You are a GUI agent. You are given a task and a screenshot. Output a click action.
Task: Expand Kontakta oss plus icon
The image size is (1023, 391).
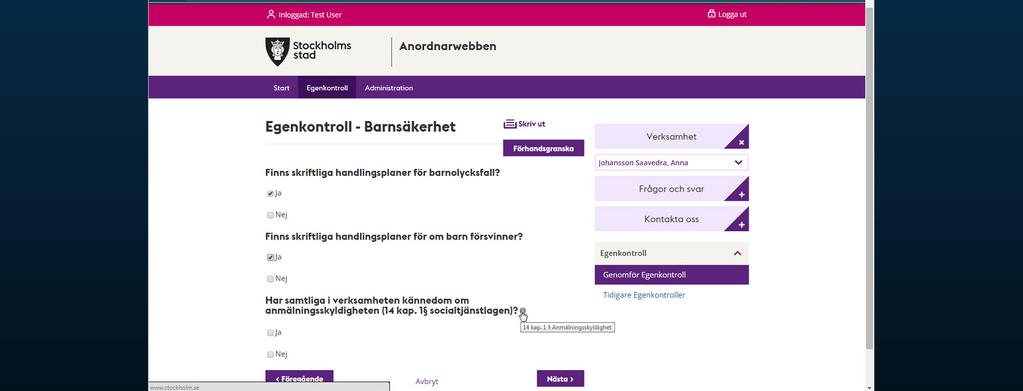(741, 225)
